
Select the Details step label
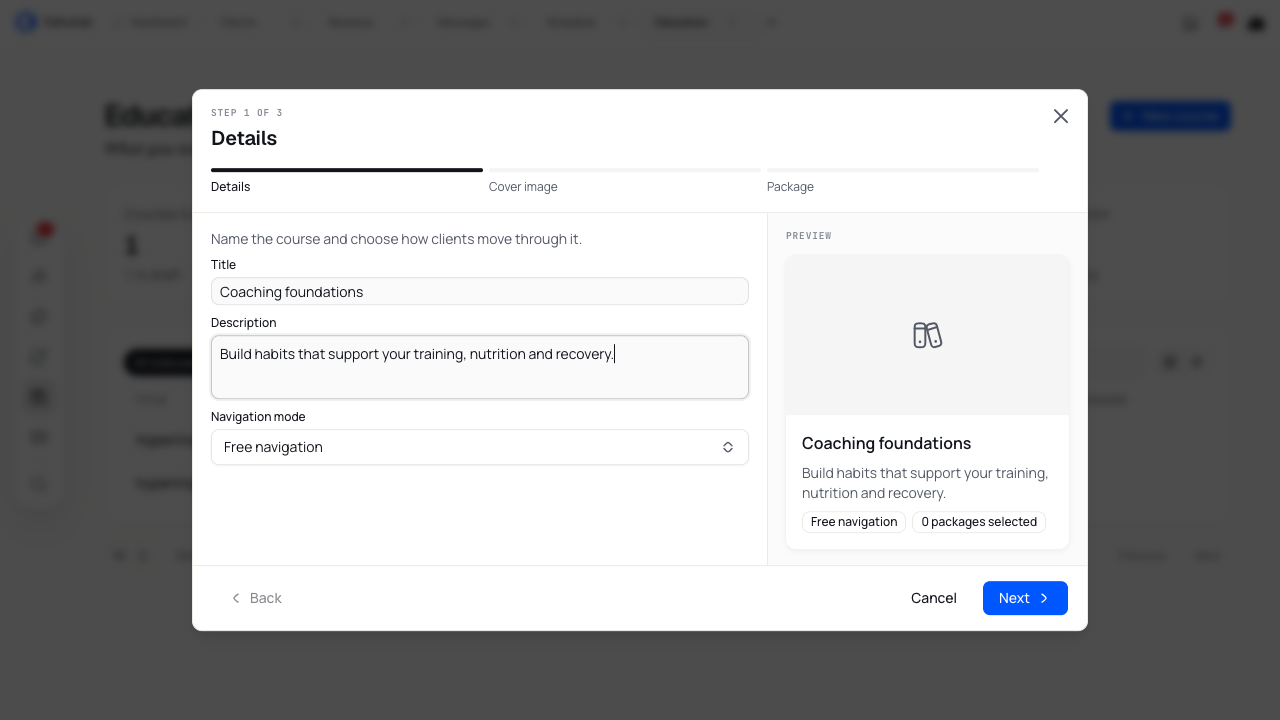(x=231, y=187)
